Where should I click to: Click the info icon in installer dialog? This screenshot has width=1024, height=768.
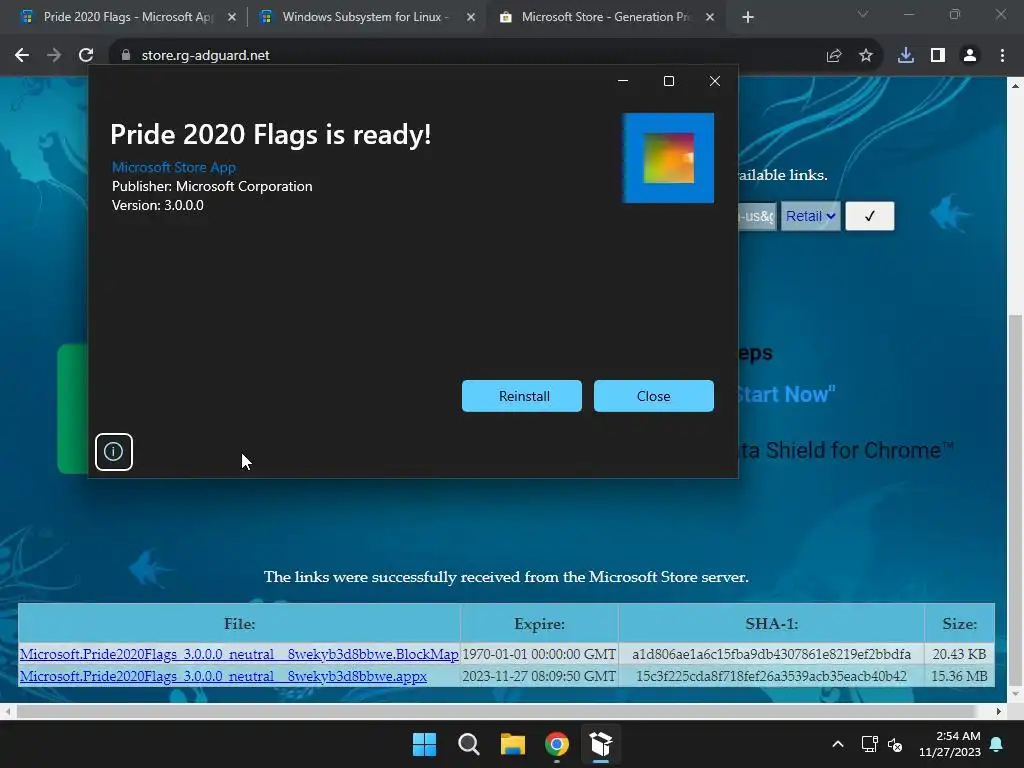click(x=114, y=452)
